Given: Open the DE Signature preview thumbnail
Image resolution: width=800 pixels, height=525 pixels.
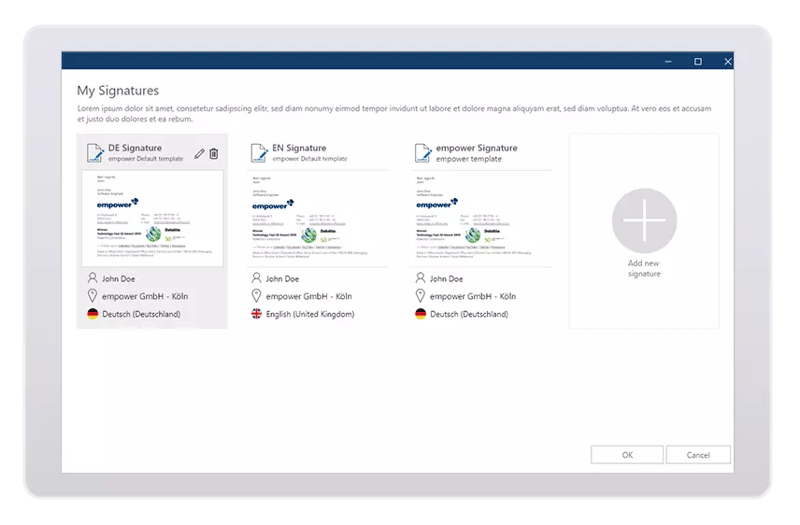Looking at the screenshot, I should click(153, 218).
